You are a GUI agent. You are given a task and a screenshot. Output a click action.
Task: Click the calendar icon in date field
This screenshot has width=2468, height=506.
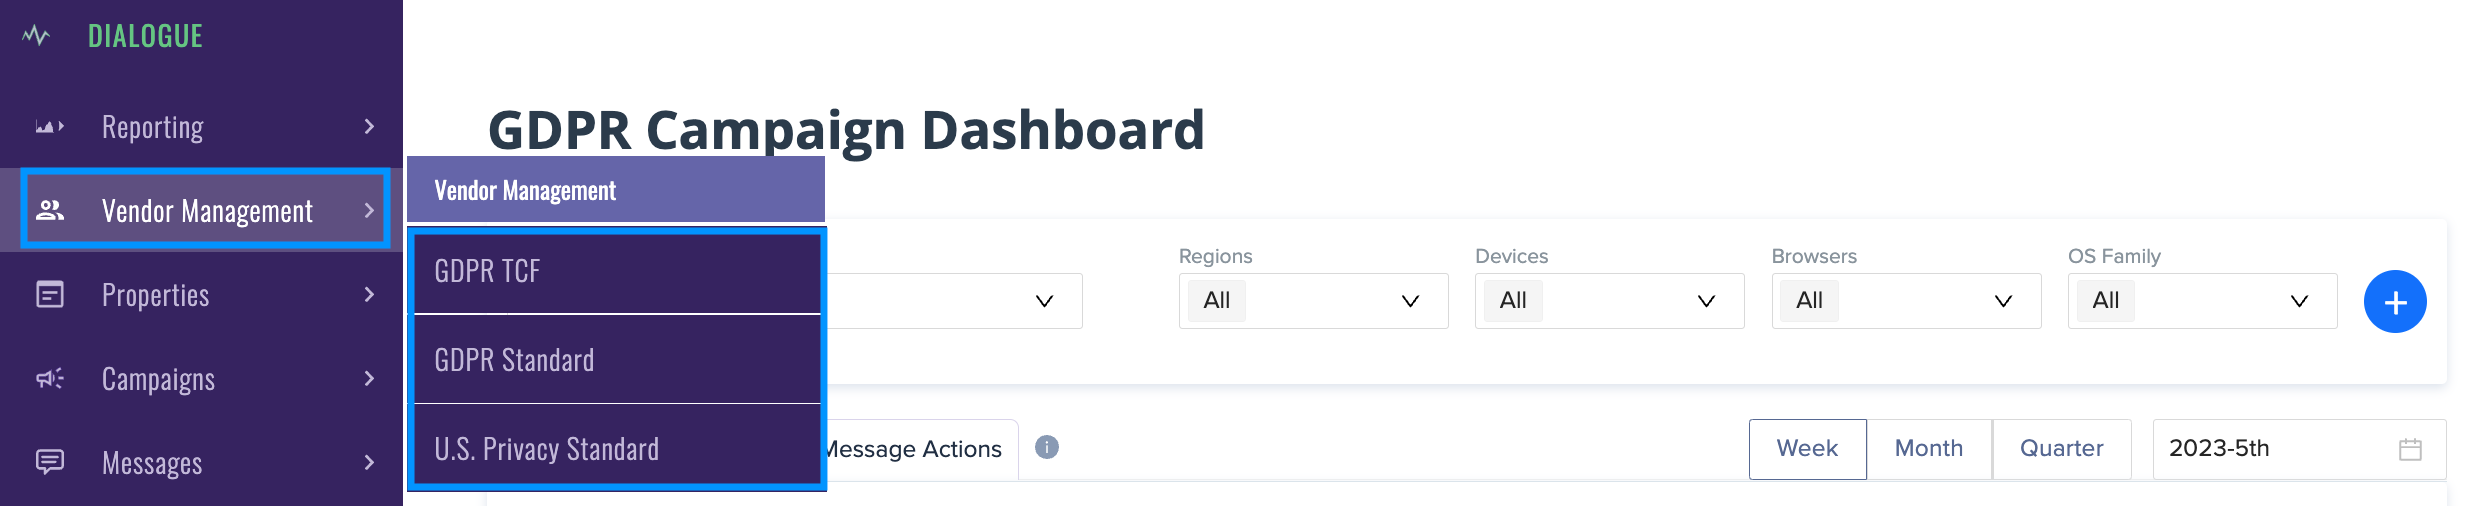(x=2410, y=449)
